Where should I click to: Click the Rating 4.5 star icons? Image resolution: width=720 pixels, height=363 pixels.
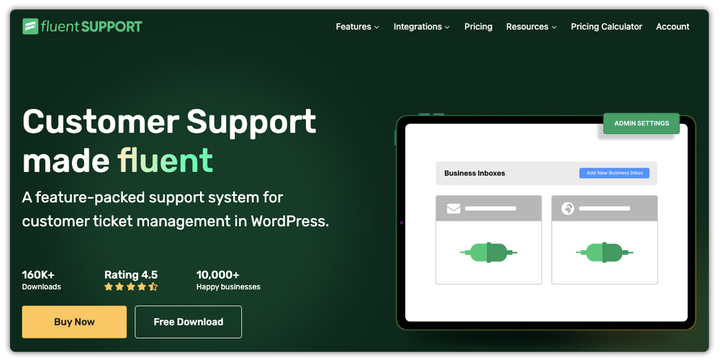pos(131,287)
